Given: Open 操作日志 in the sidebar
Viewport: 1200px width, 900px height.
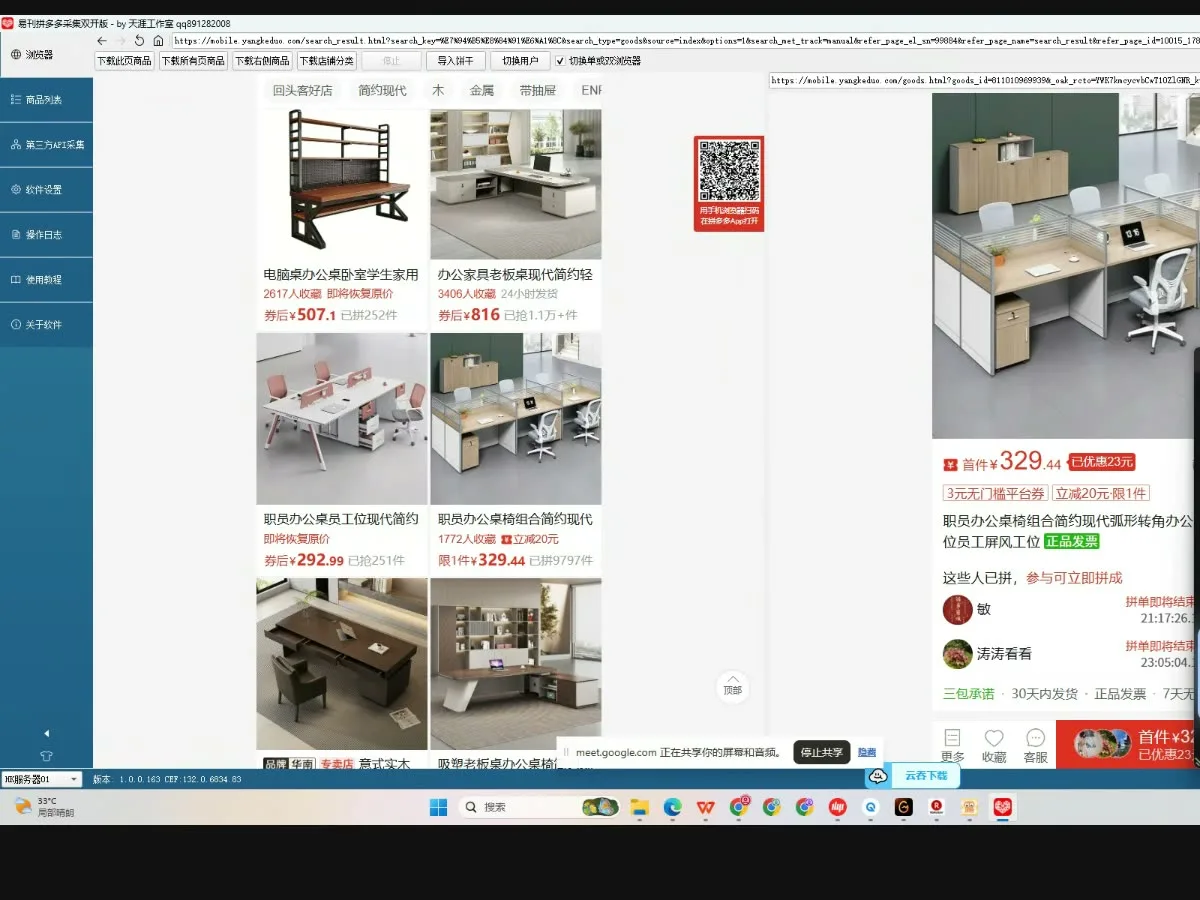Looking at the screenshot, I should coord(46,235).
